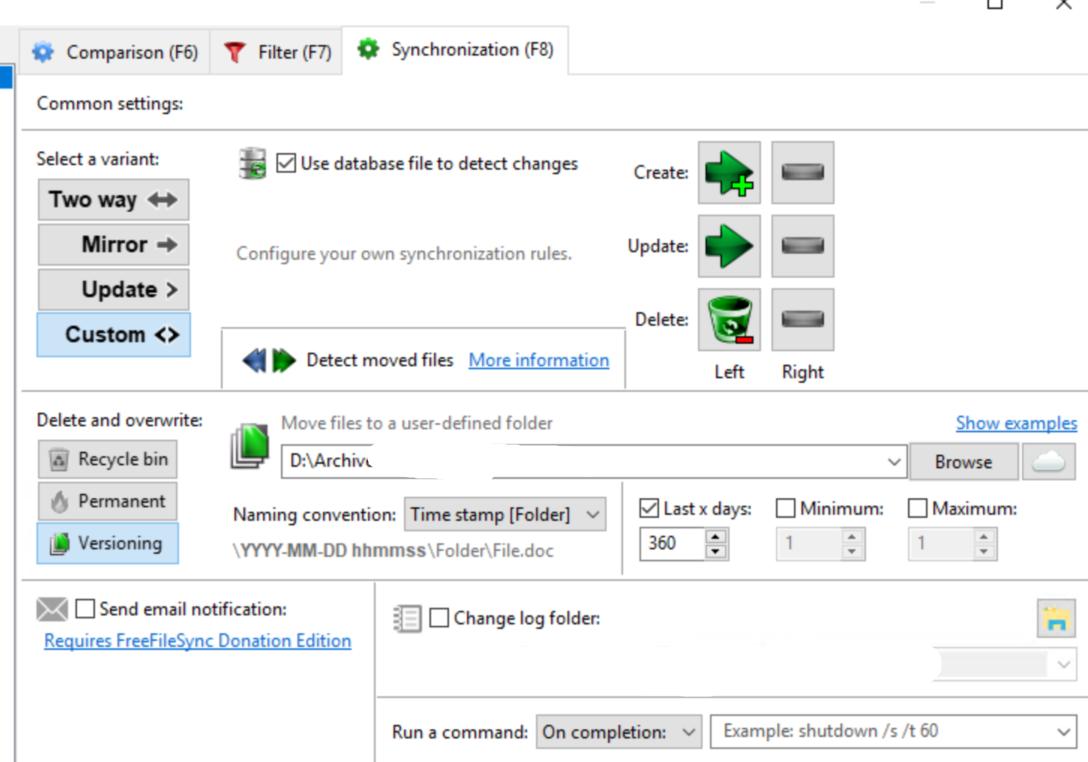Click the versioning folder documents icon

tap(250, 446)
